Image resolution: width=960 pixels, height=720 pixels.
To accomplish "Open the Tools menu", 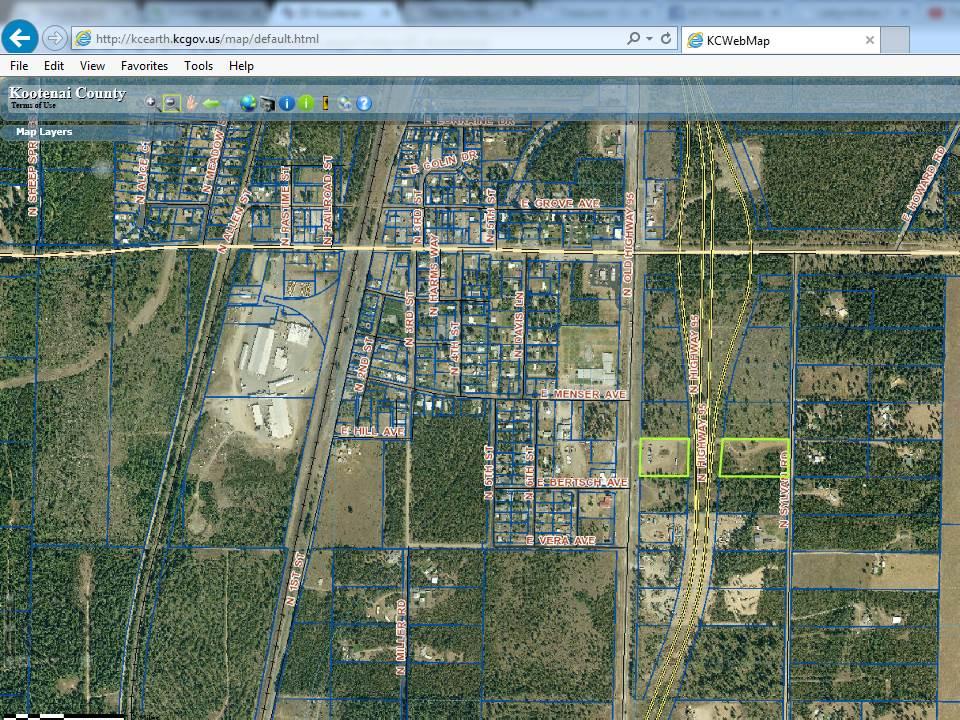I will pyautogui.click(x=198, y=66).
